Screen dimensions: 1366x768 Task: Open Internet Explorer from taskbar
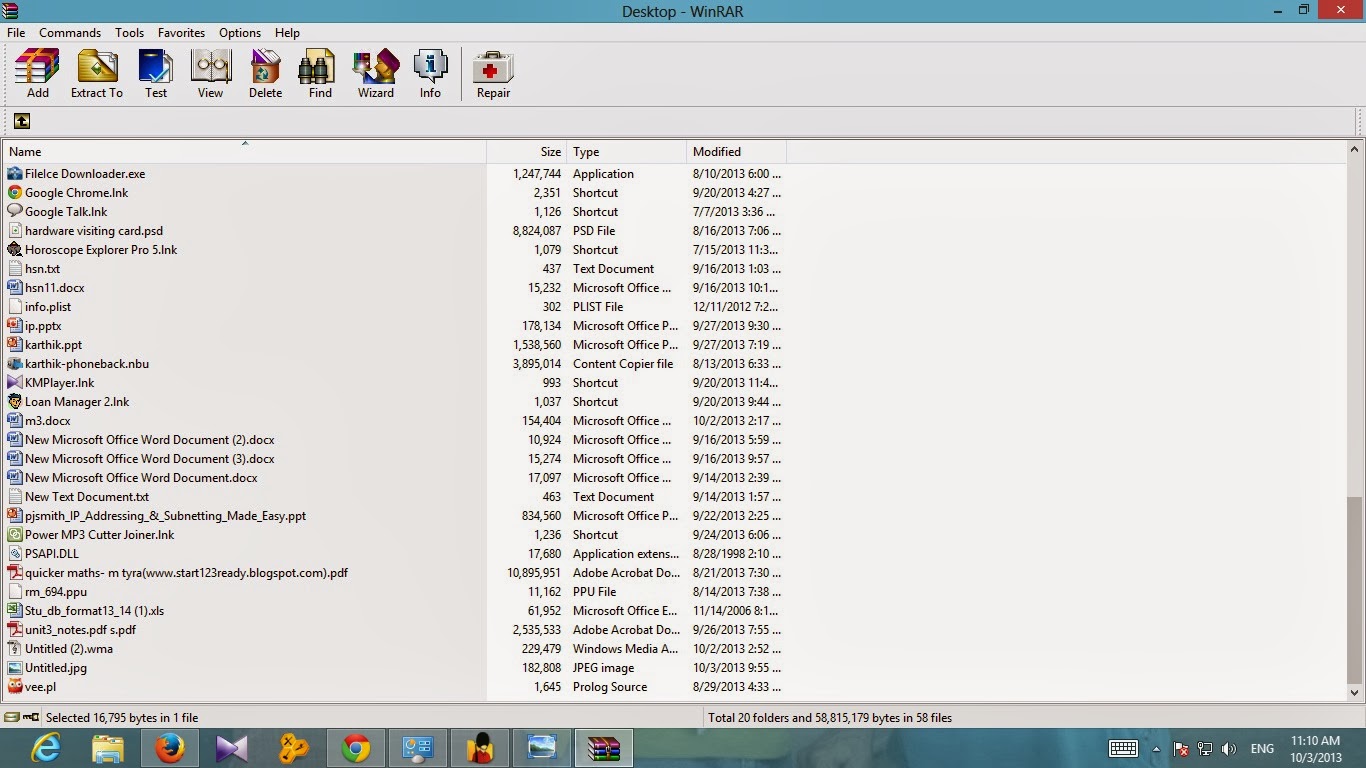(x=46, y=748)
